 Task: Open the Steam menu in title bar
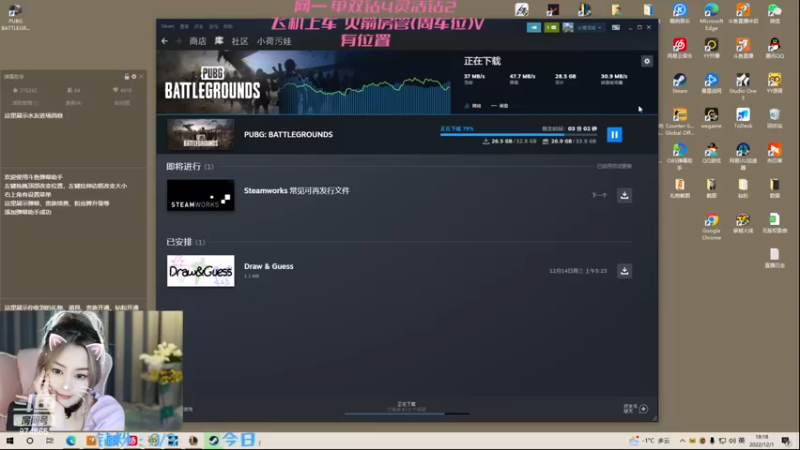pos(167,26)
